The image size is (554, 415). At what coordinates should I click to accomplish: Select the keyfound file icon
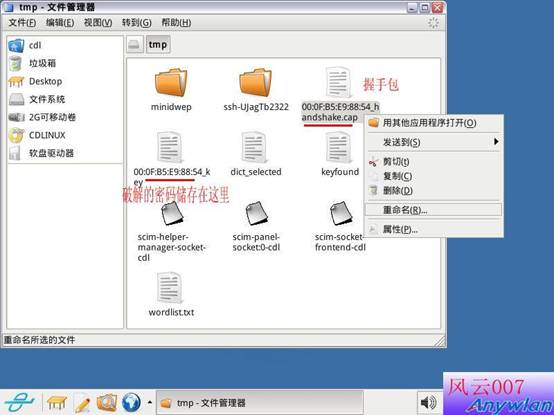coord(339,147)
